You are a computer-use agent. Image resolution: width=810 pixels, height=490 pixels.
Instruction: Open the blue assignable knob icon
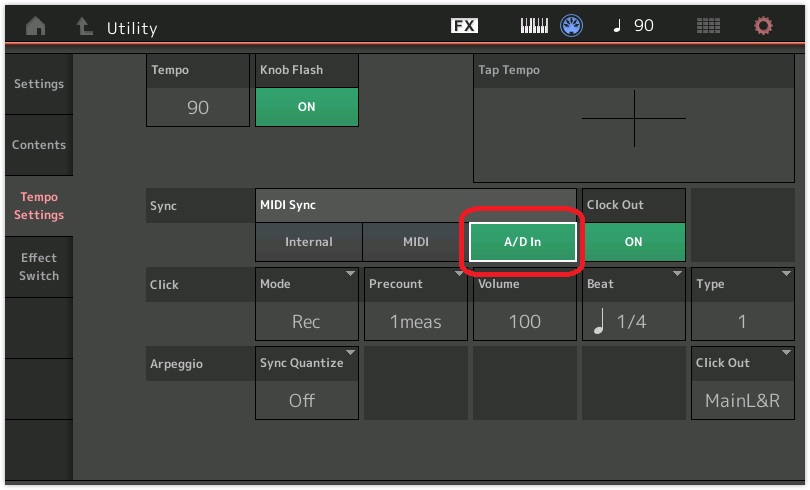(572, 26)
